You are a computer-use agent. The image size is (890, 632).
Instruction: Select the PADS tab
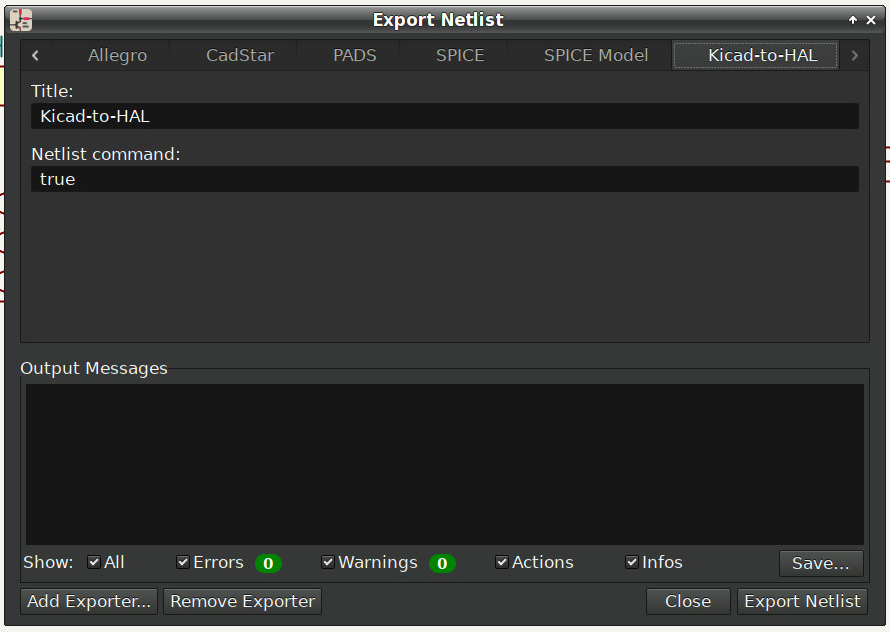[x=355, y=55]
